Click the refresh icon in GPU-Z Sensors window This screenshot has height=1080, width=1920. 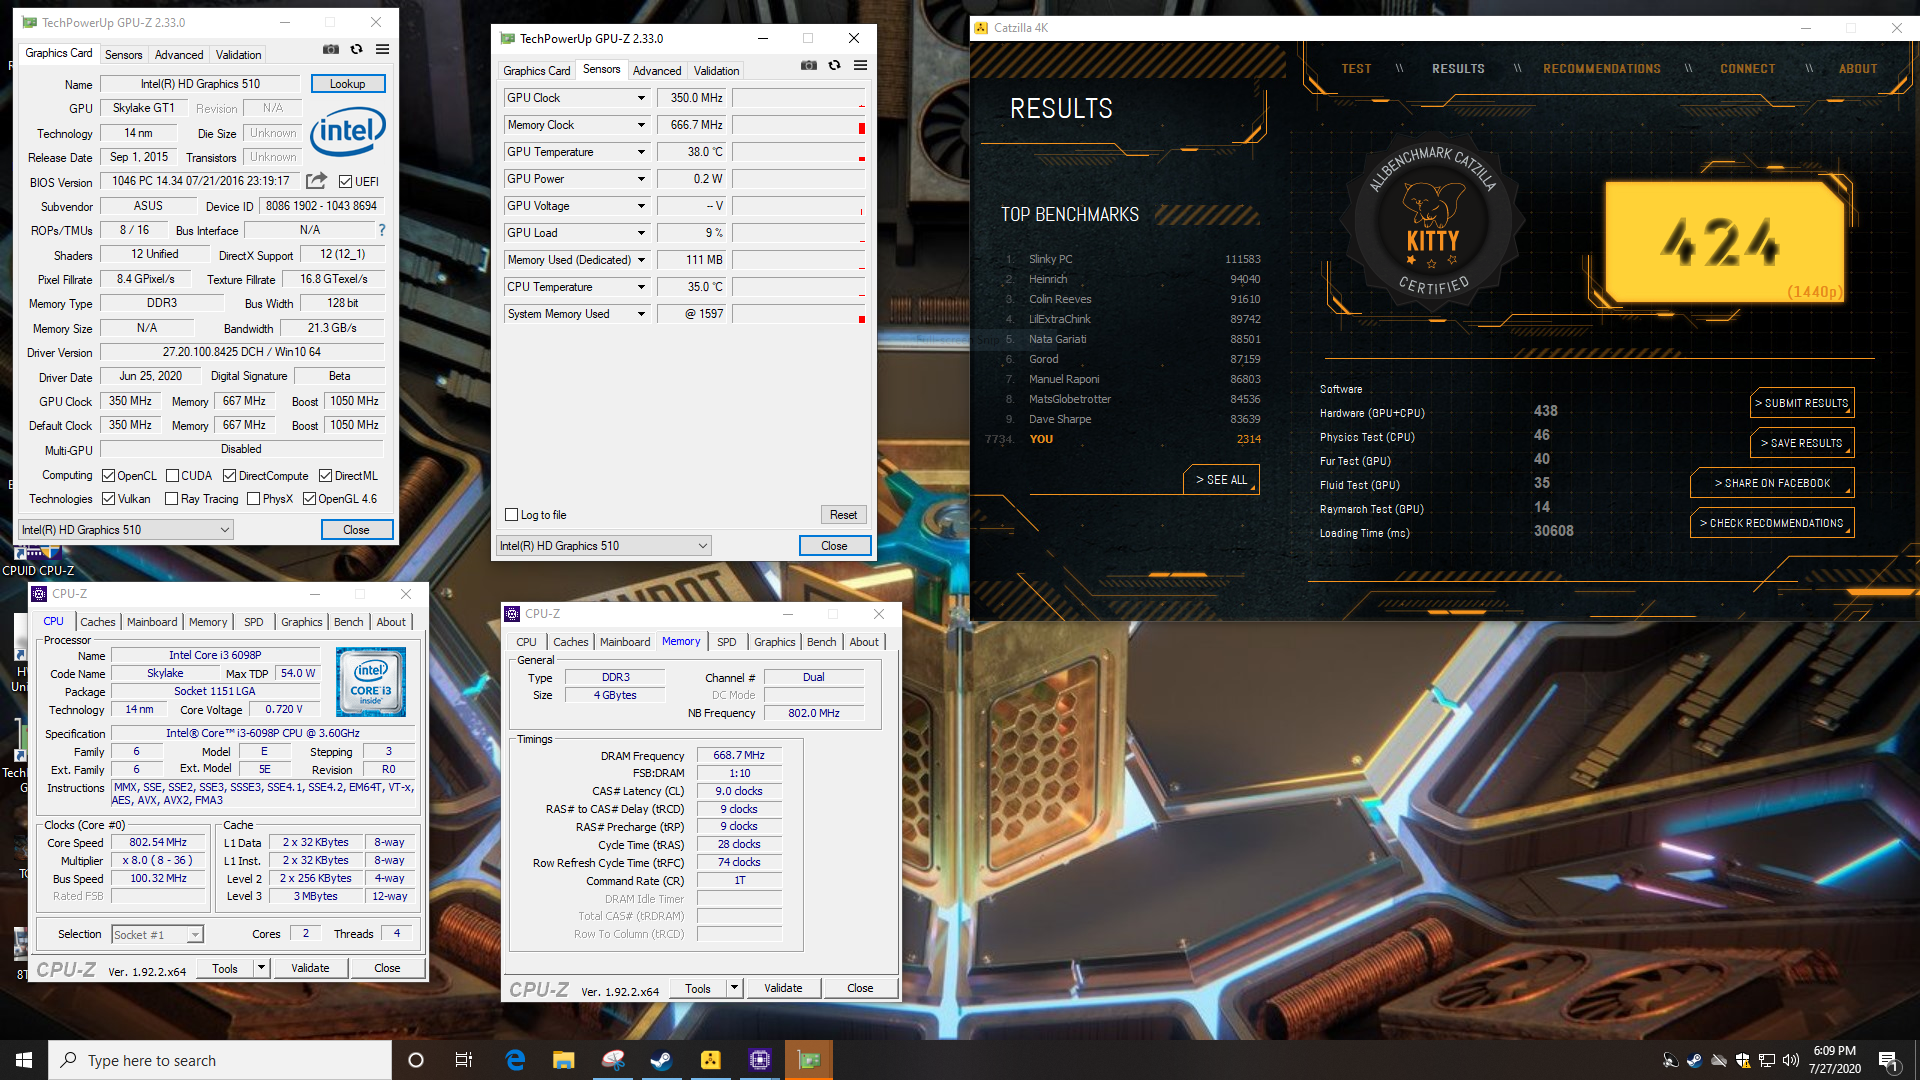[x=834, y=66]
